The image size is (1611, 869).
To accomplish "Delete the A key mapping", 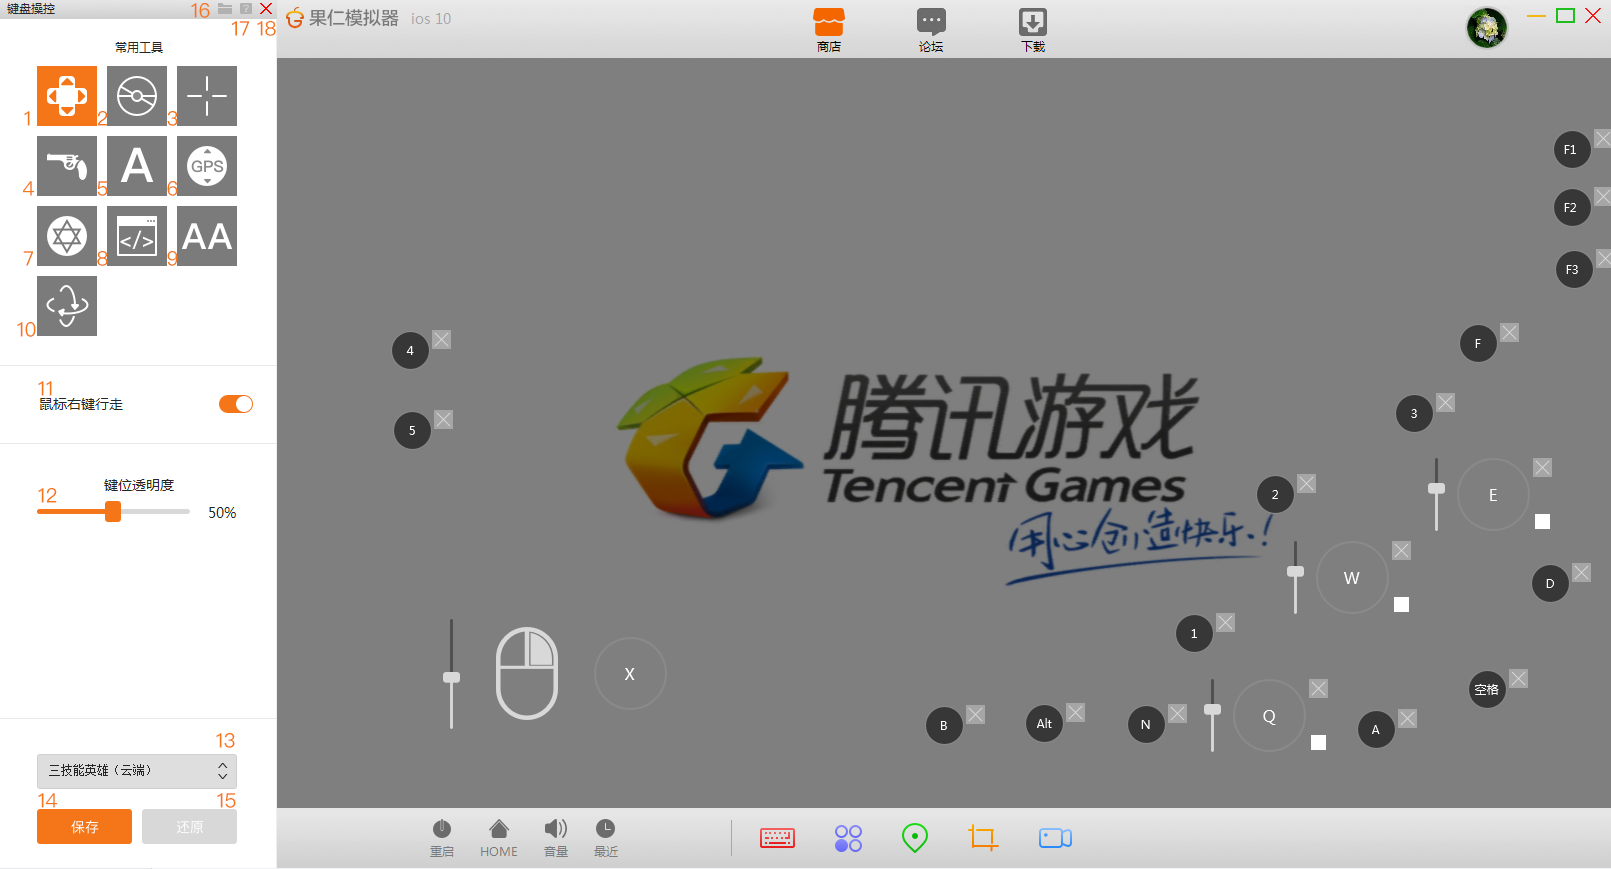I will (1407, 719).
